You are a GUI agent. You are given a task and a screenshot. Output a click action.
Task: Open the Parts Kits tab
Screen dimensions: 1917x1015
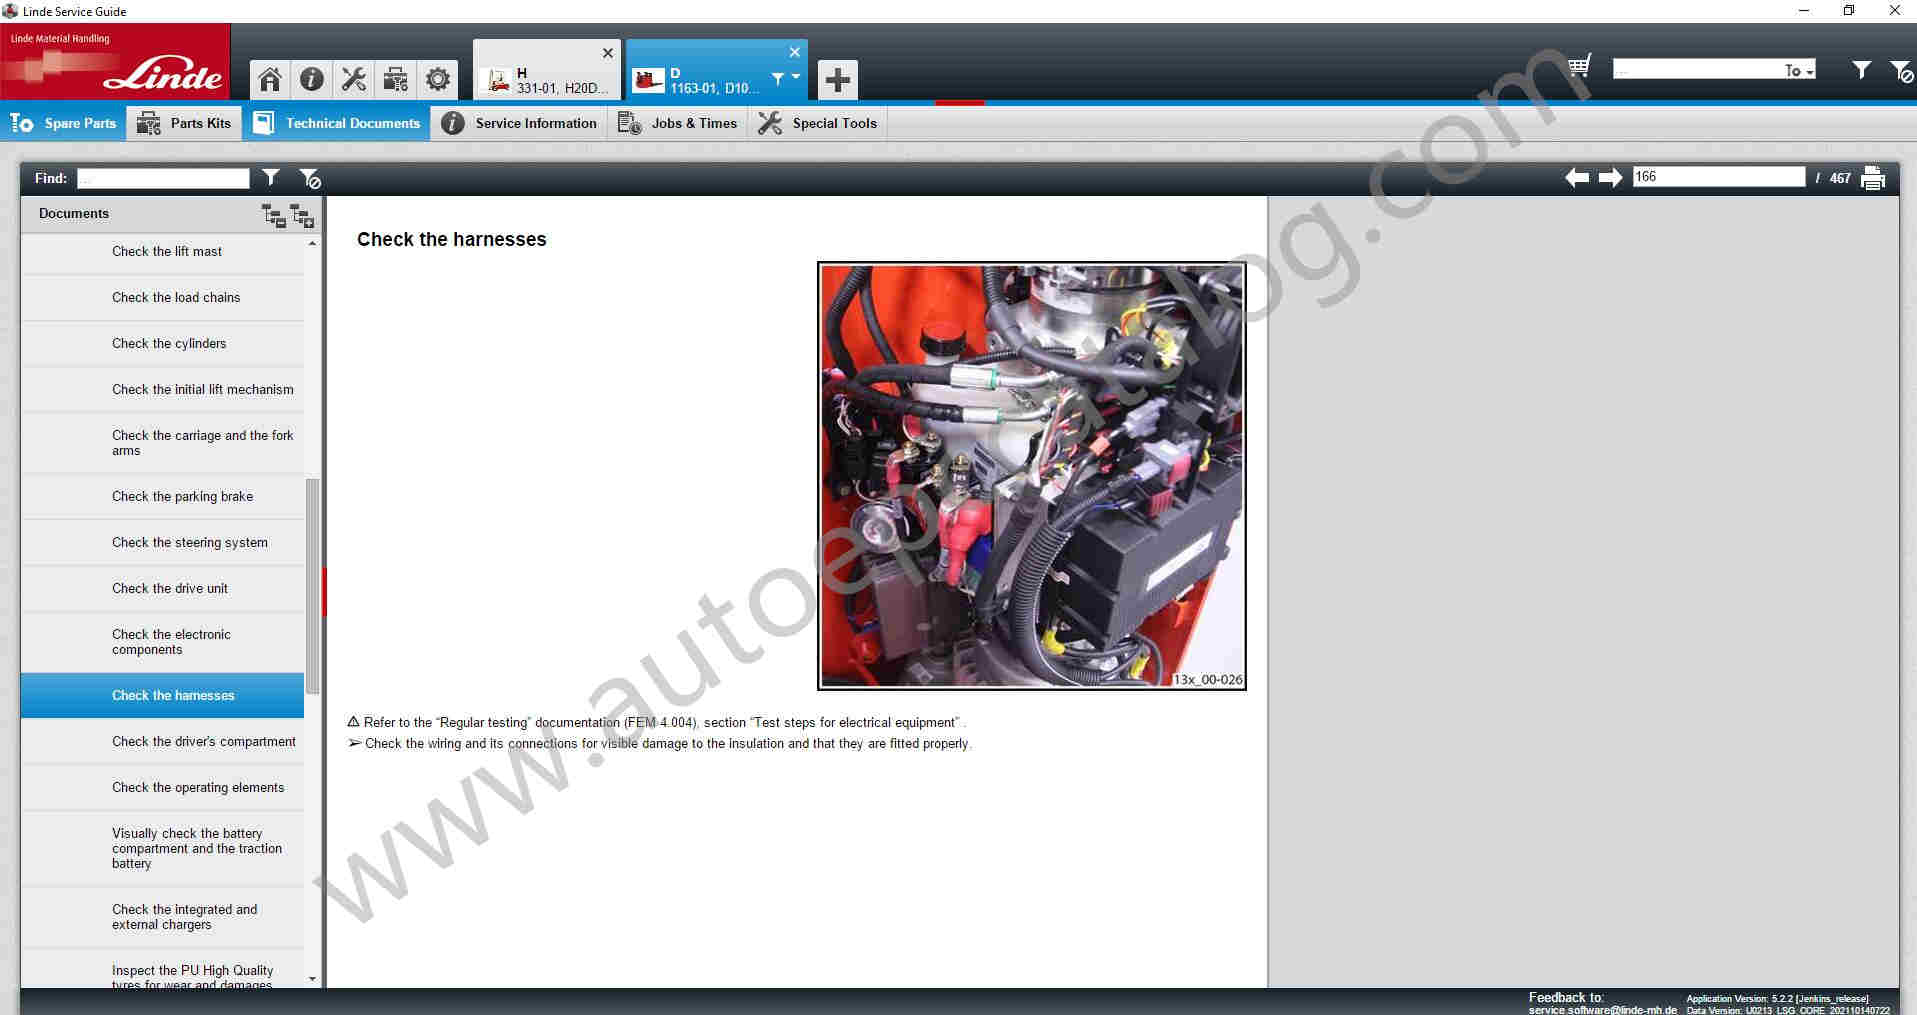click(x=184, y=123)
